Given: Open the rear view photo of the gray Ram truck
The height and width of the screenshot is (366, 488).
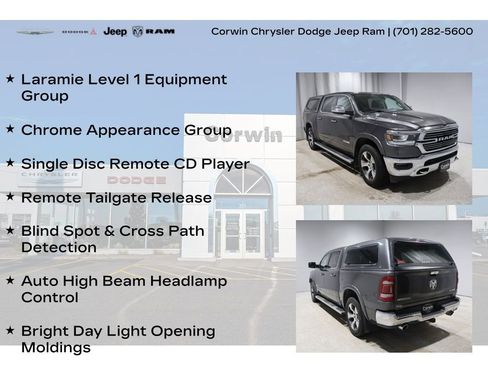Looking at the screenshot, I should (x=384, y=286).
